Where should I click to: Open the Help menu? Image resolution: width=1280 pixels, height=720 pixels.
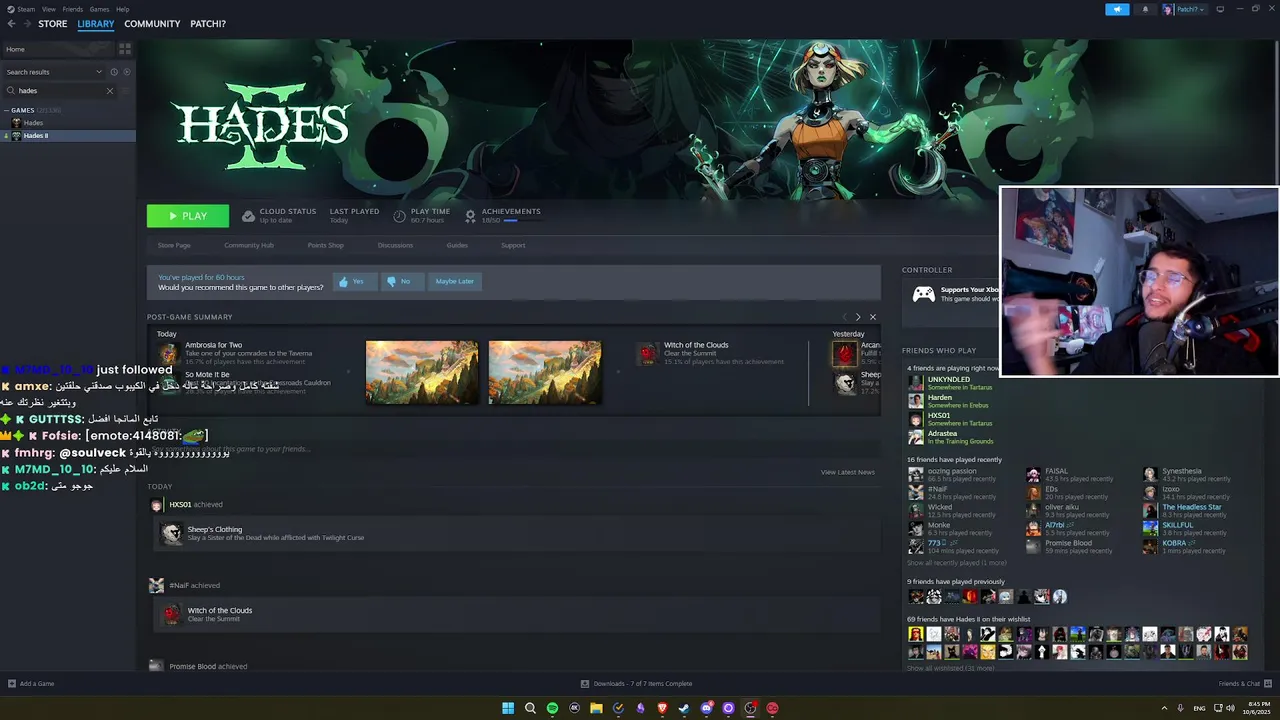click(122, 9)
